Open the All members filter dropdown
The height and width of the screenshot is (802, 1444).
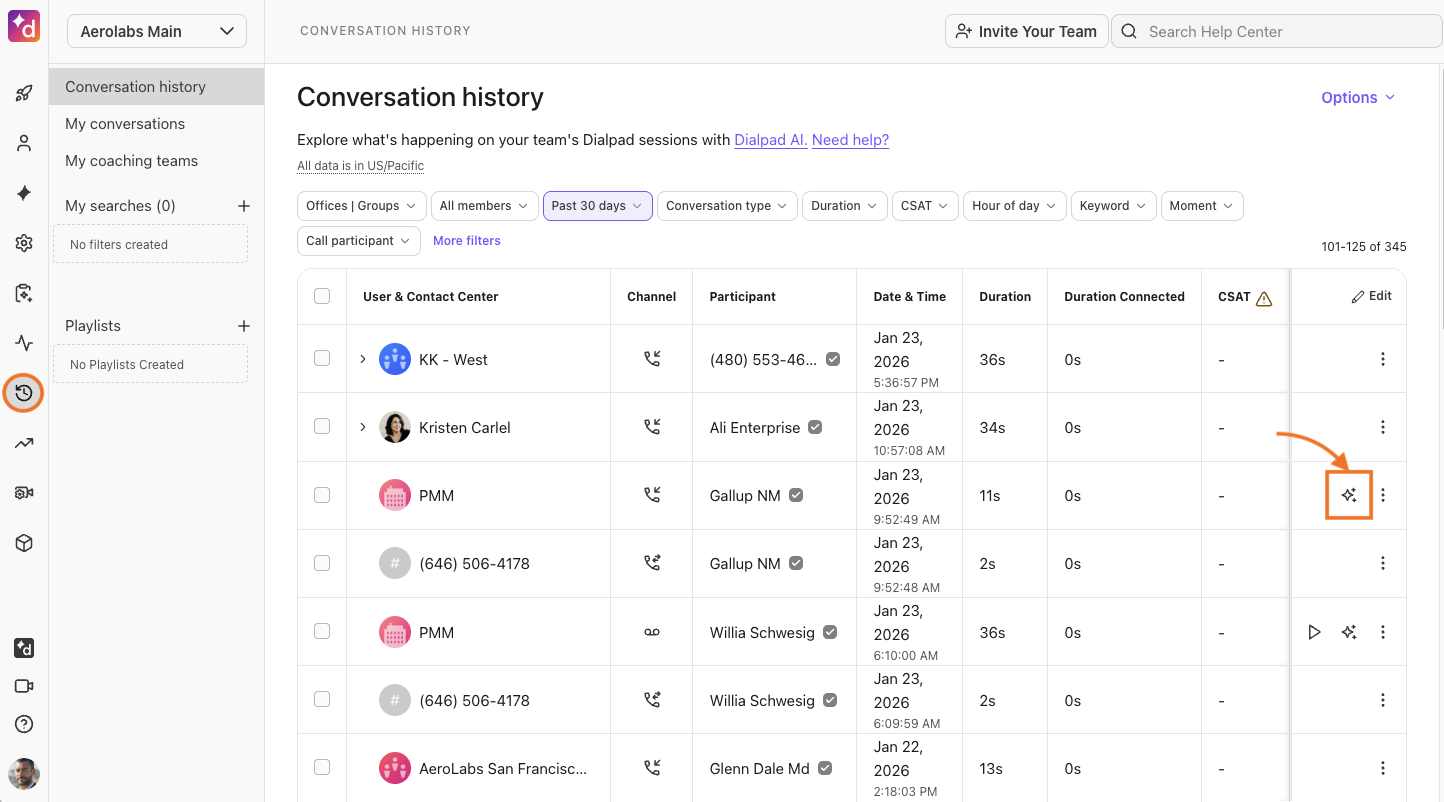coord(485,206)
